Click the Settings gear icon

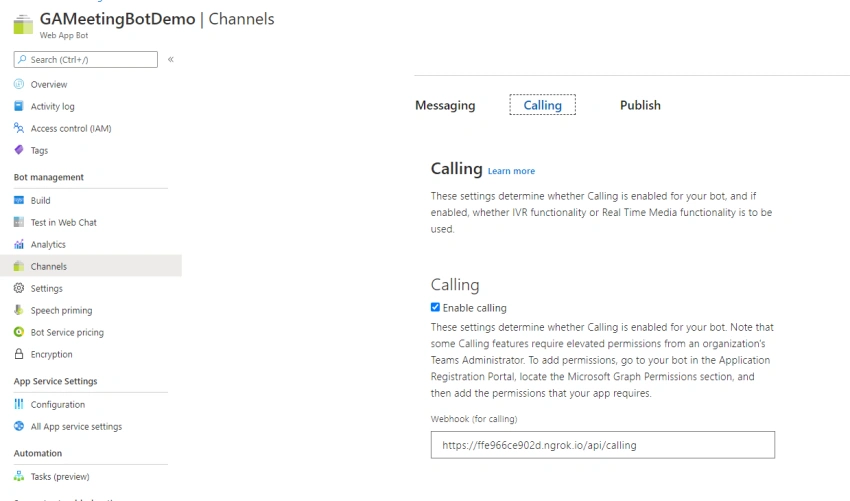point(19,288)
